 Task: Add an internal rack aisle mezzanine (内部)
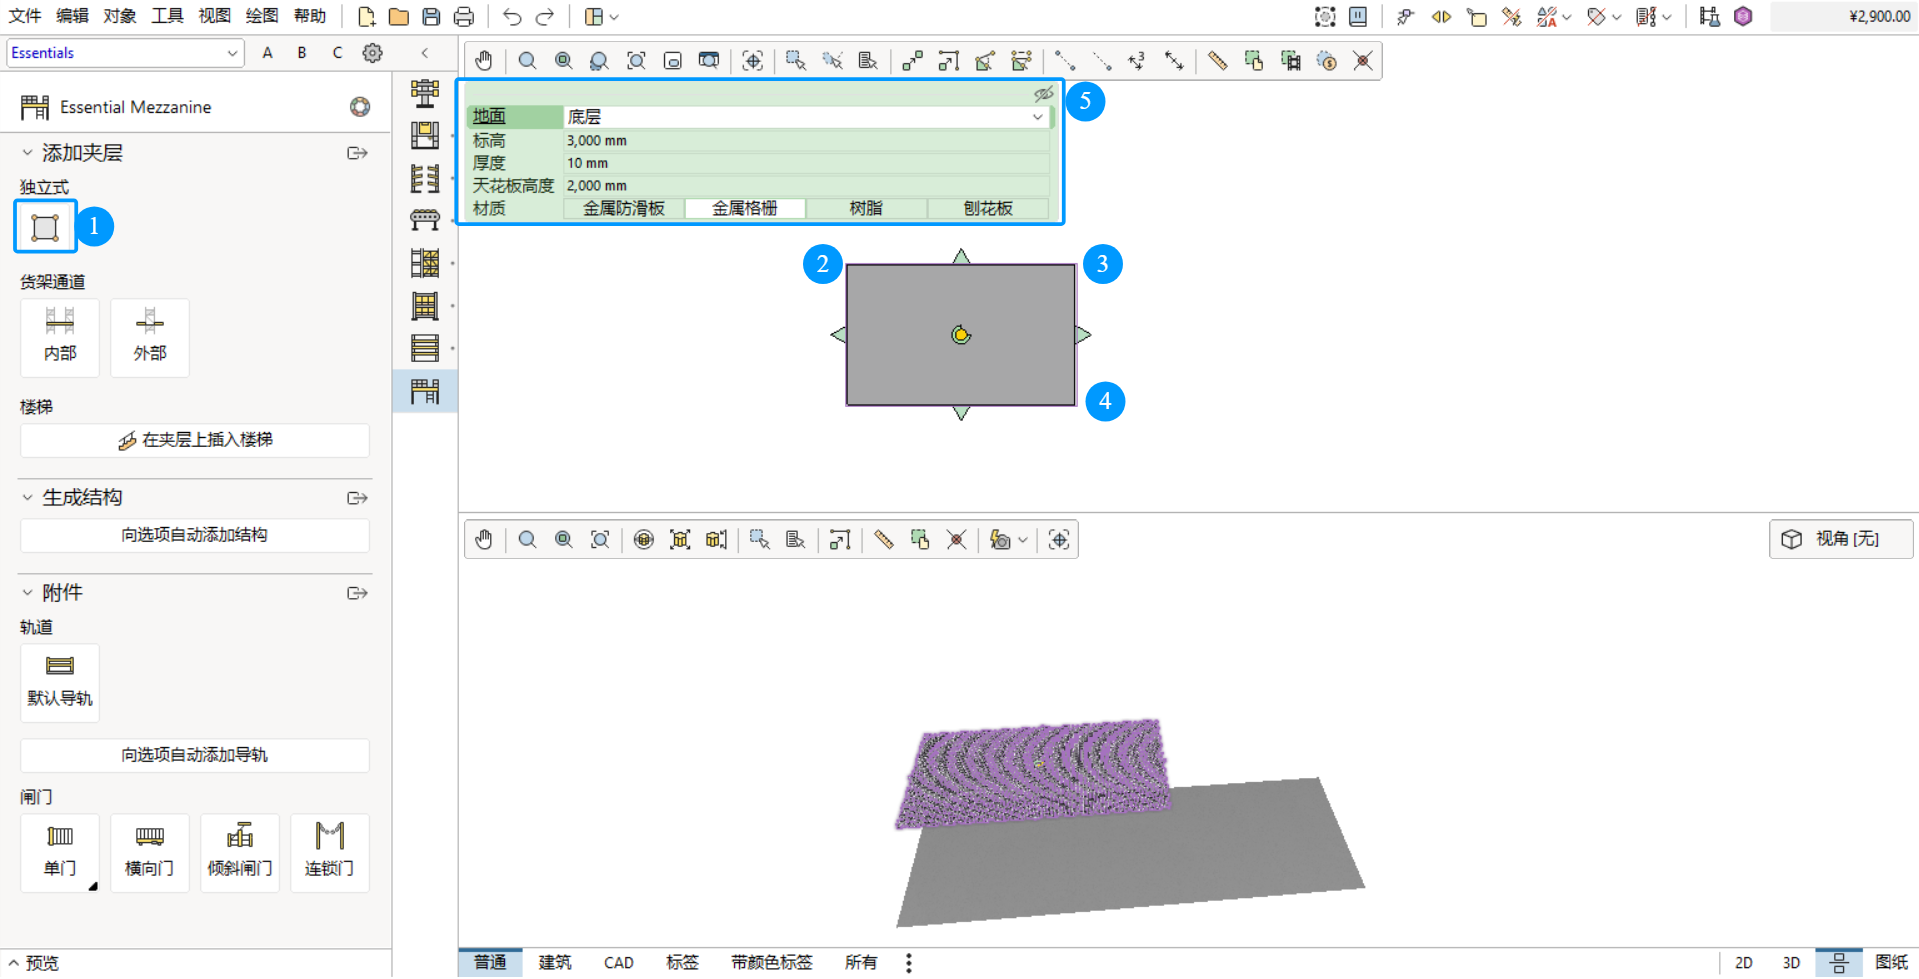click(x=60, y=337)
